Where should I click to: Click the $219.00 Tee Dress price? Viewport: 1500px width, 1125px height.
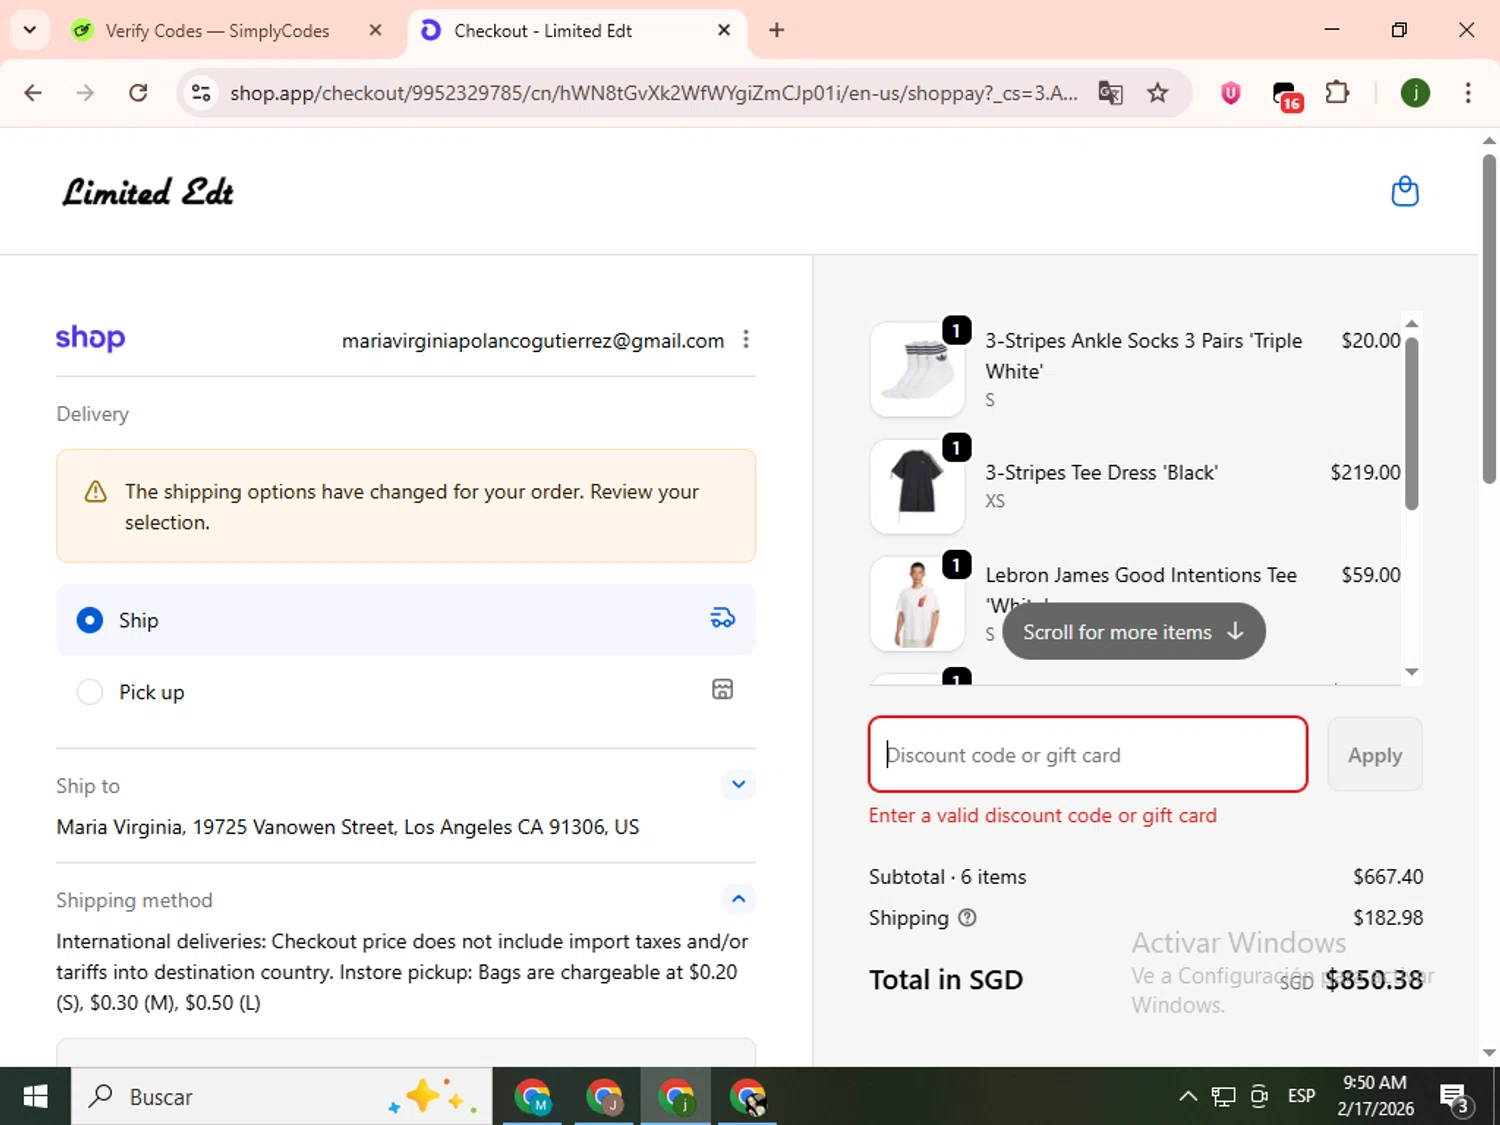point(1365,472)
